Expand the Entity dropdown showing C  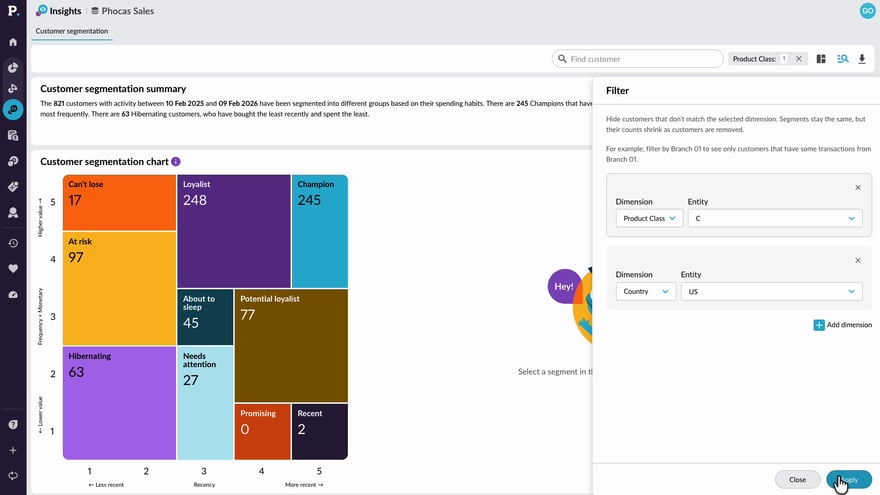pos(774,218)
